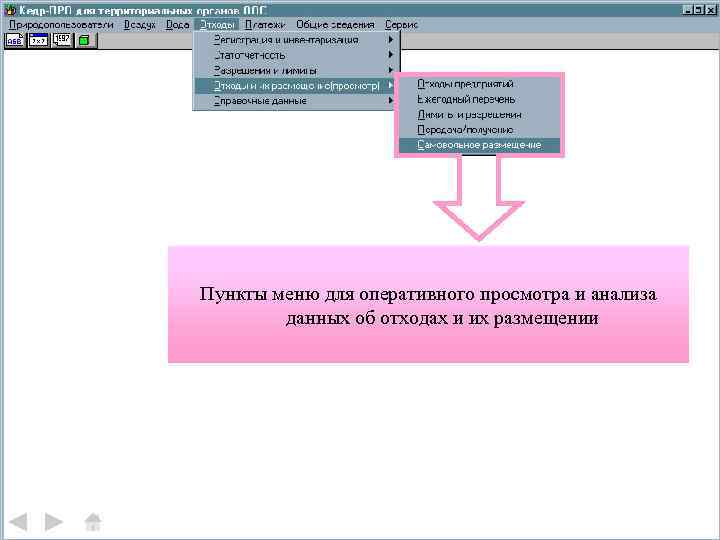Image resolution: width=720 pixels, height=540 pixels.
Task: Expand Регистрация и инвентаризация submenu arrow
Action: (x=391, y=40)
